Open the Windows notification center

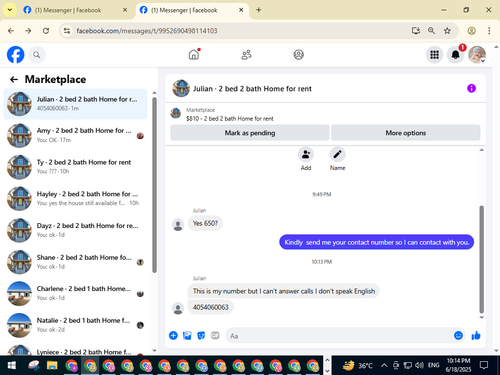click(x=484, y=365)
